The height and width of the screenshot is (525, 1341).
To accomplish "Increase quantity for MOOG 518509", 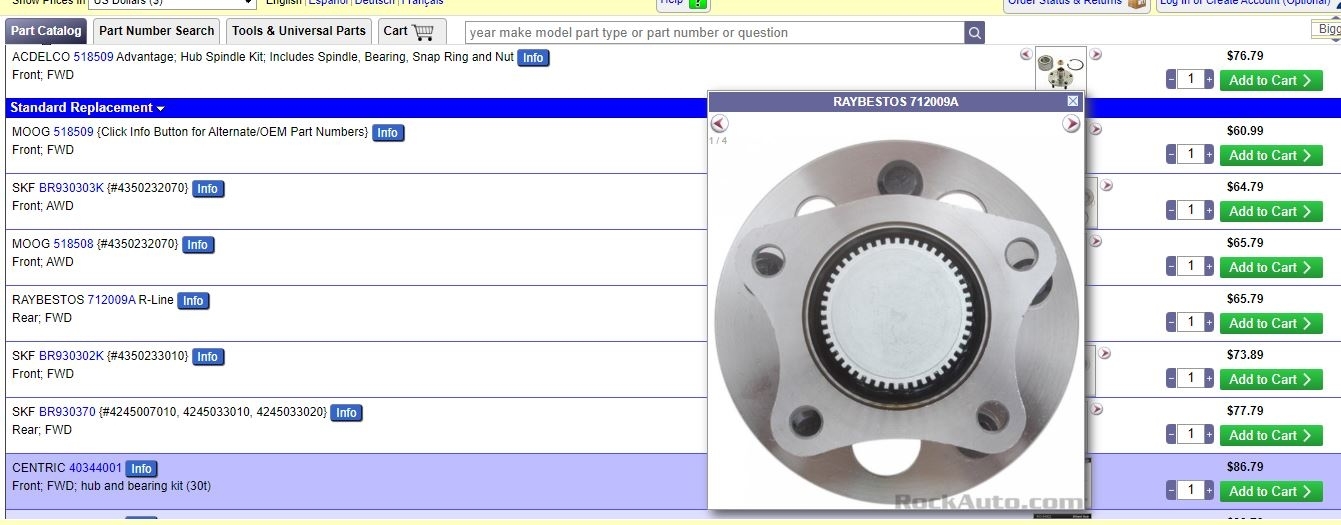I will pyautogui.click(x=1209, y=155).
